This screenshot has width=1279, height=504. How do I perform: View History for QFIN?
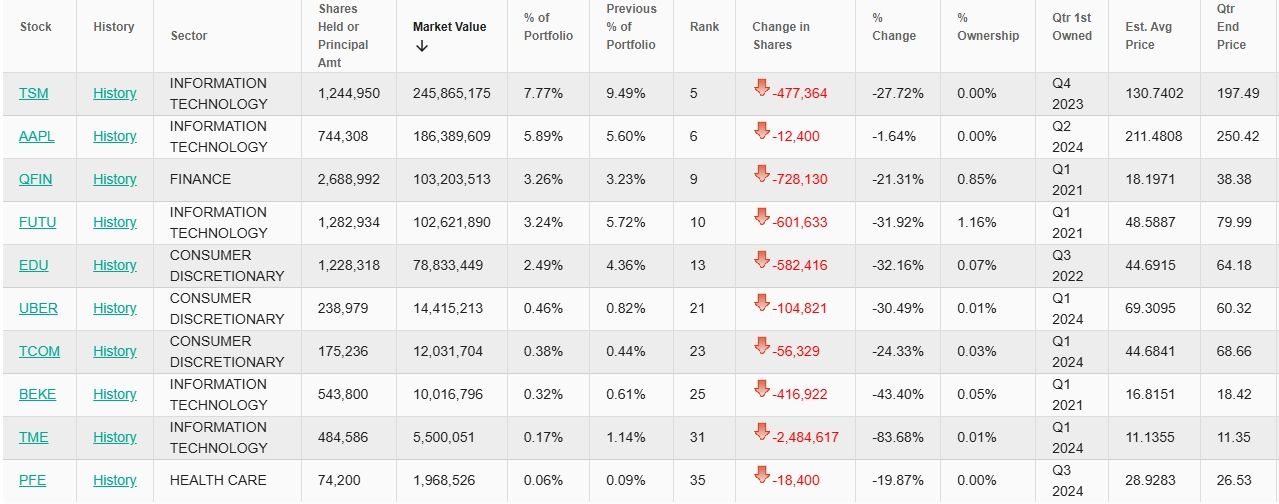coord(114,179)
